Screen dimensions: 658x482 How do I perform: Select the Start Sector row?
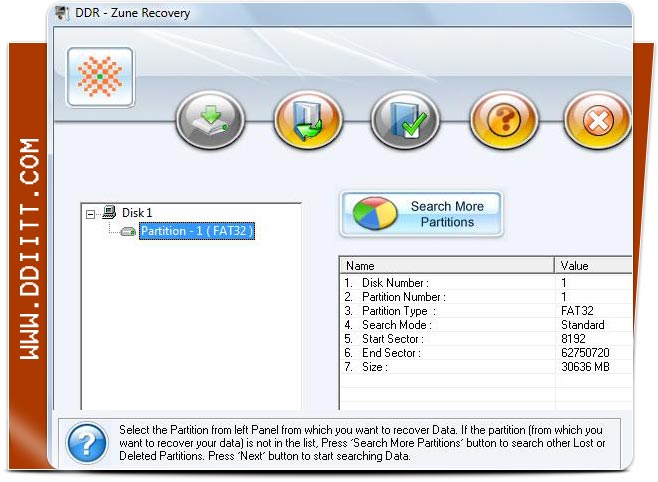click(446, 339)
